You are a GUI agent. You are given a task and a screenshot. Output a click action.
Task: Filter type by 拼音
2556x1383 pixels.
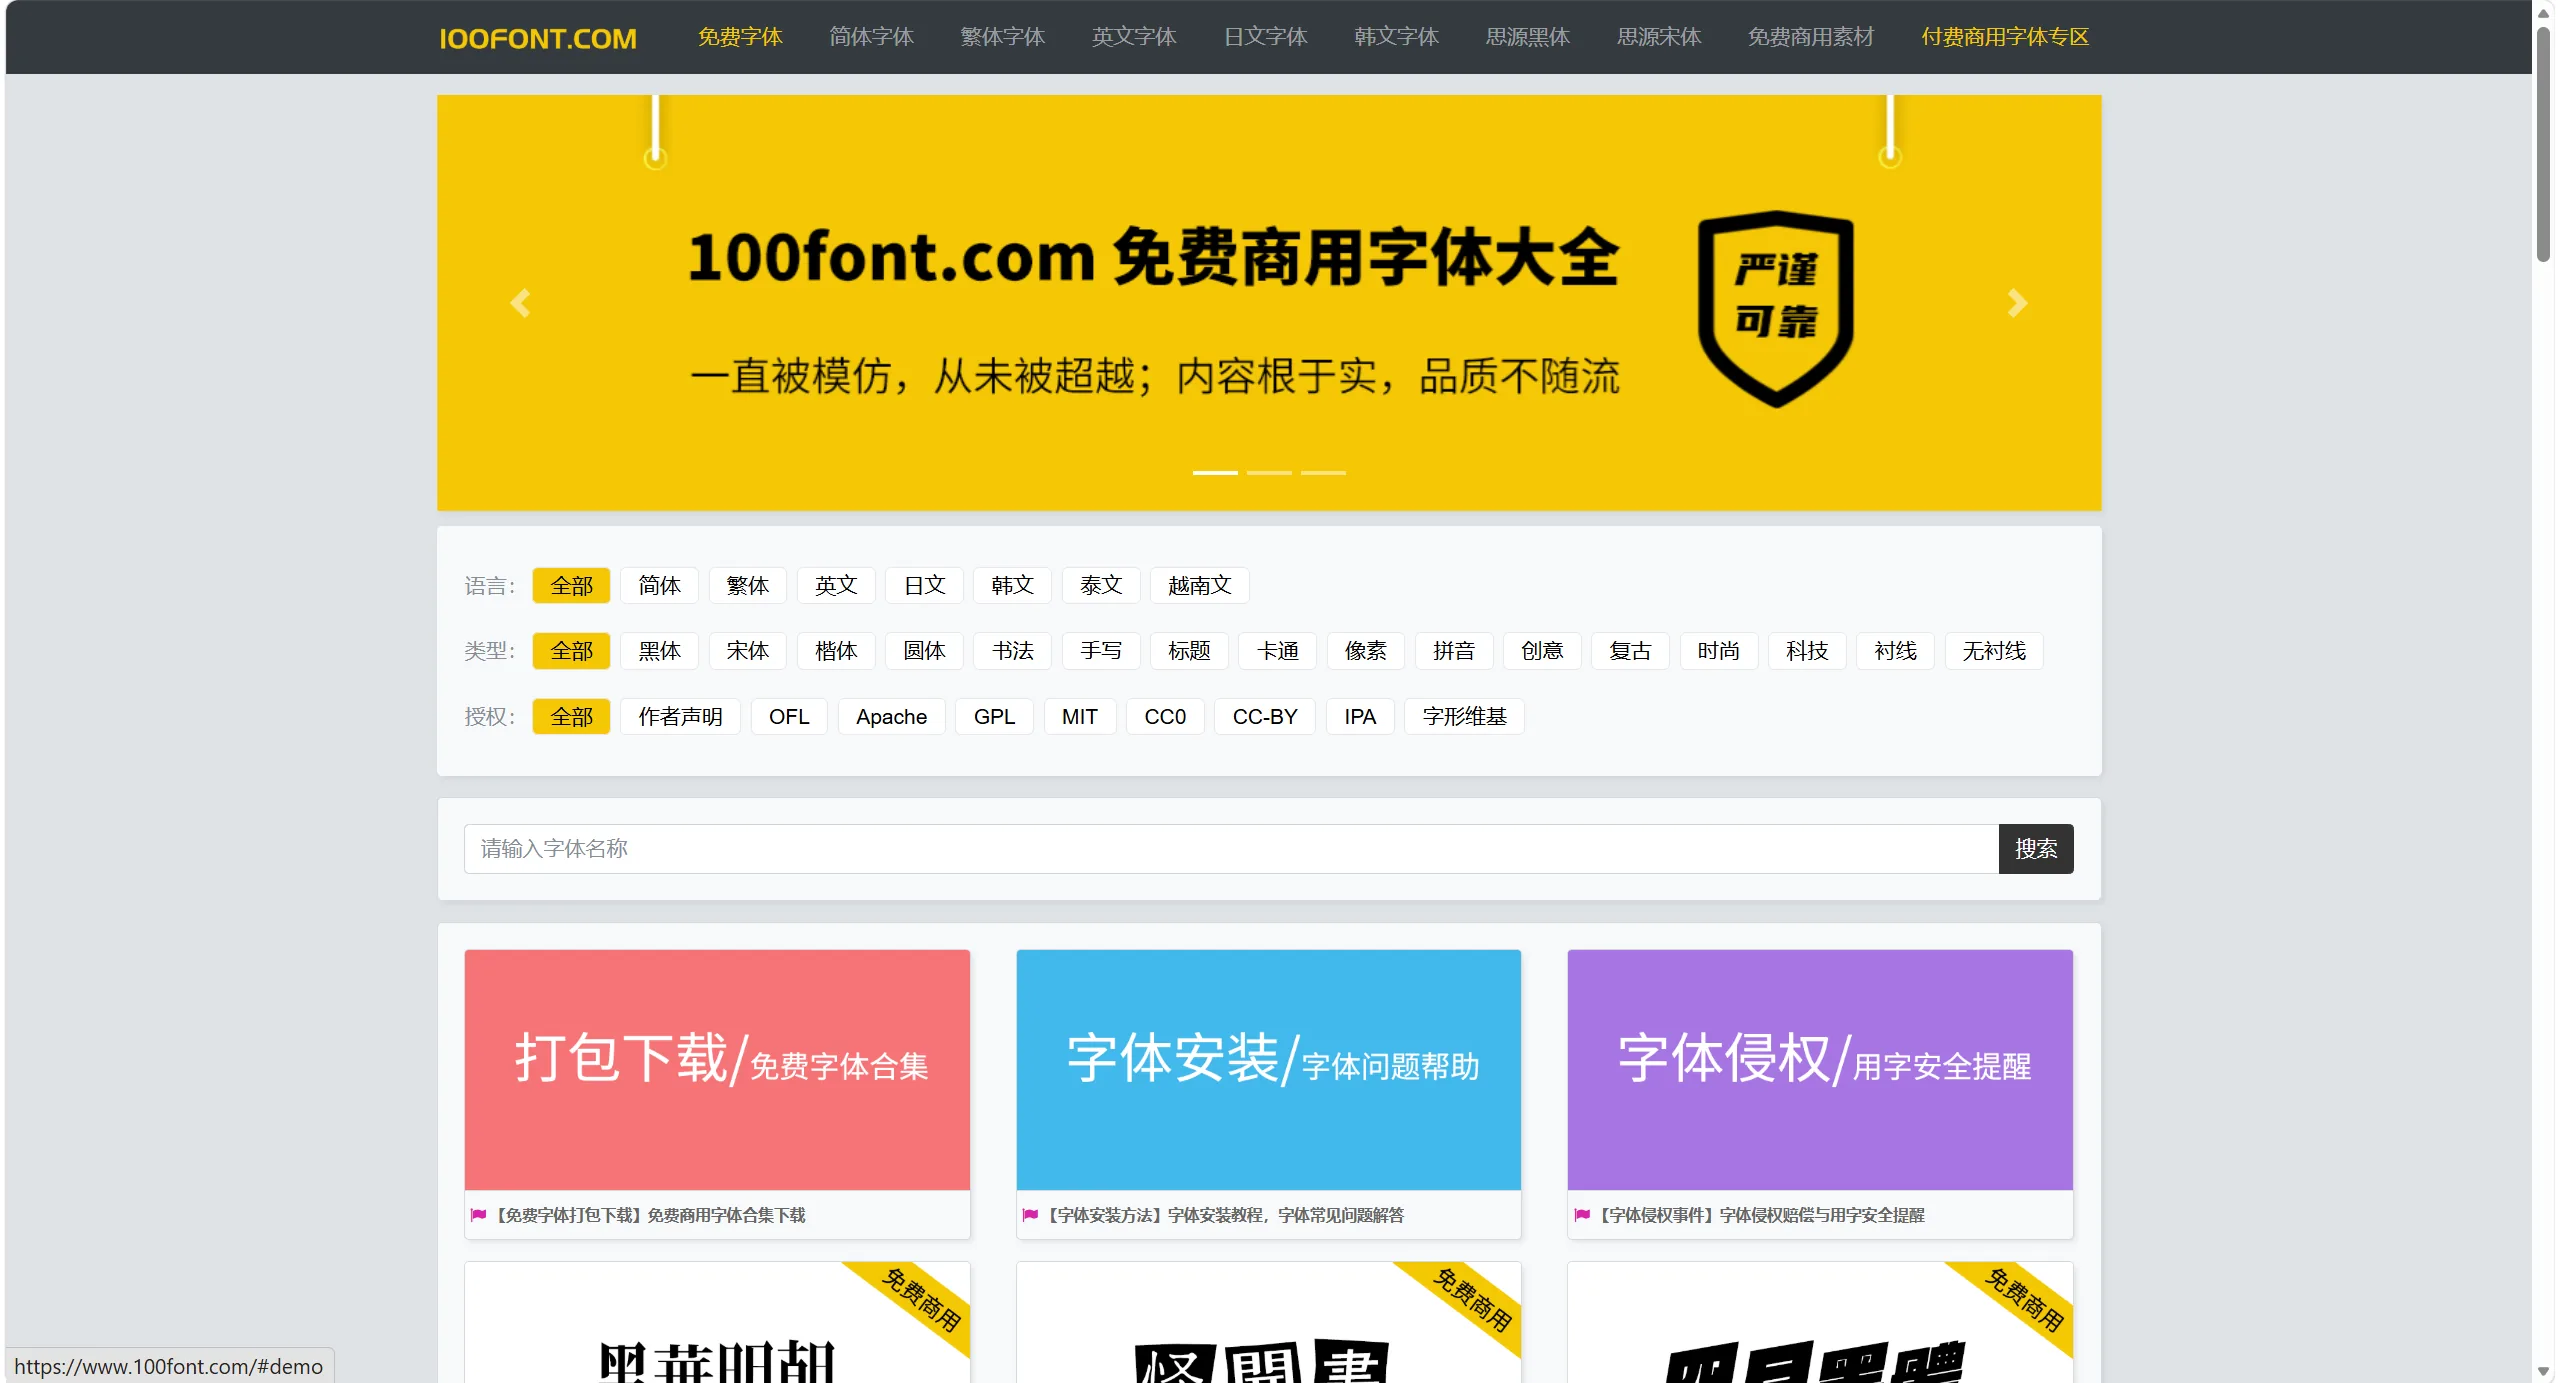point(1454,651)
